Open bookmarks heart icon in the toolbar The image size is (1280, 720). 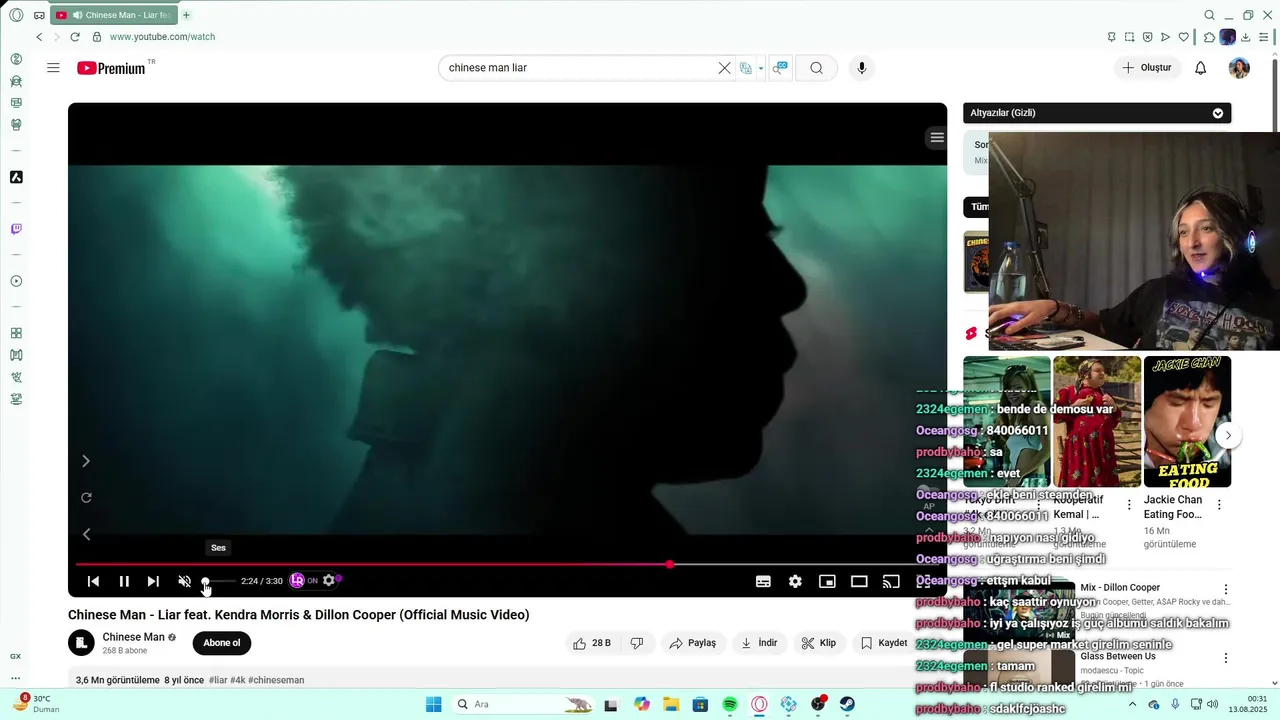[1184, 37]
